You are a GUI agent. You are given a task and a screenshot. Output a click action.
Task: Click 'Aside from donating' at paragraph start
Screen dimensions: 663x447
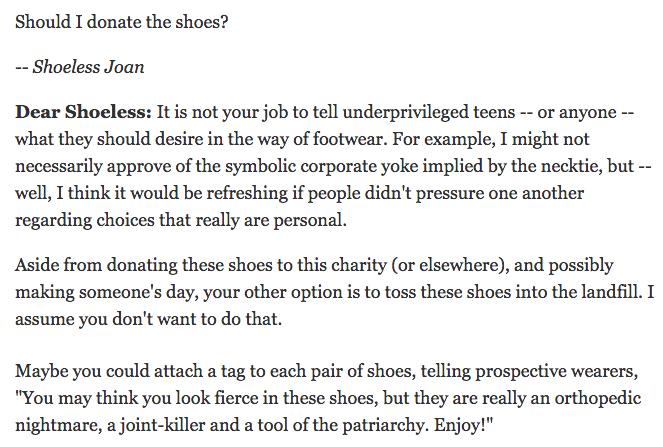96,266
